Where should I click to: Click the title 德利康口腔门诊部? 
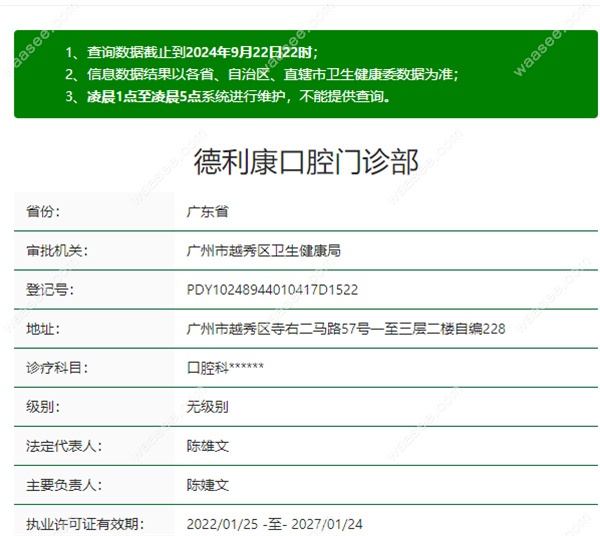306,162
